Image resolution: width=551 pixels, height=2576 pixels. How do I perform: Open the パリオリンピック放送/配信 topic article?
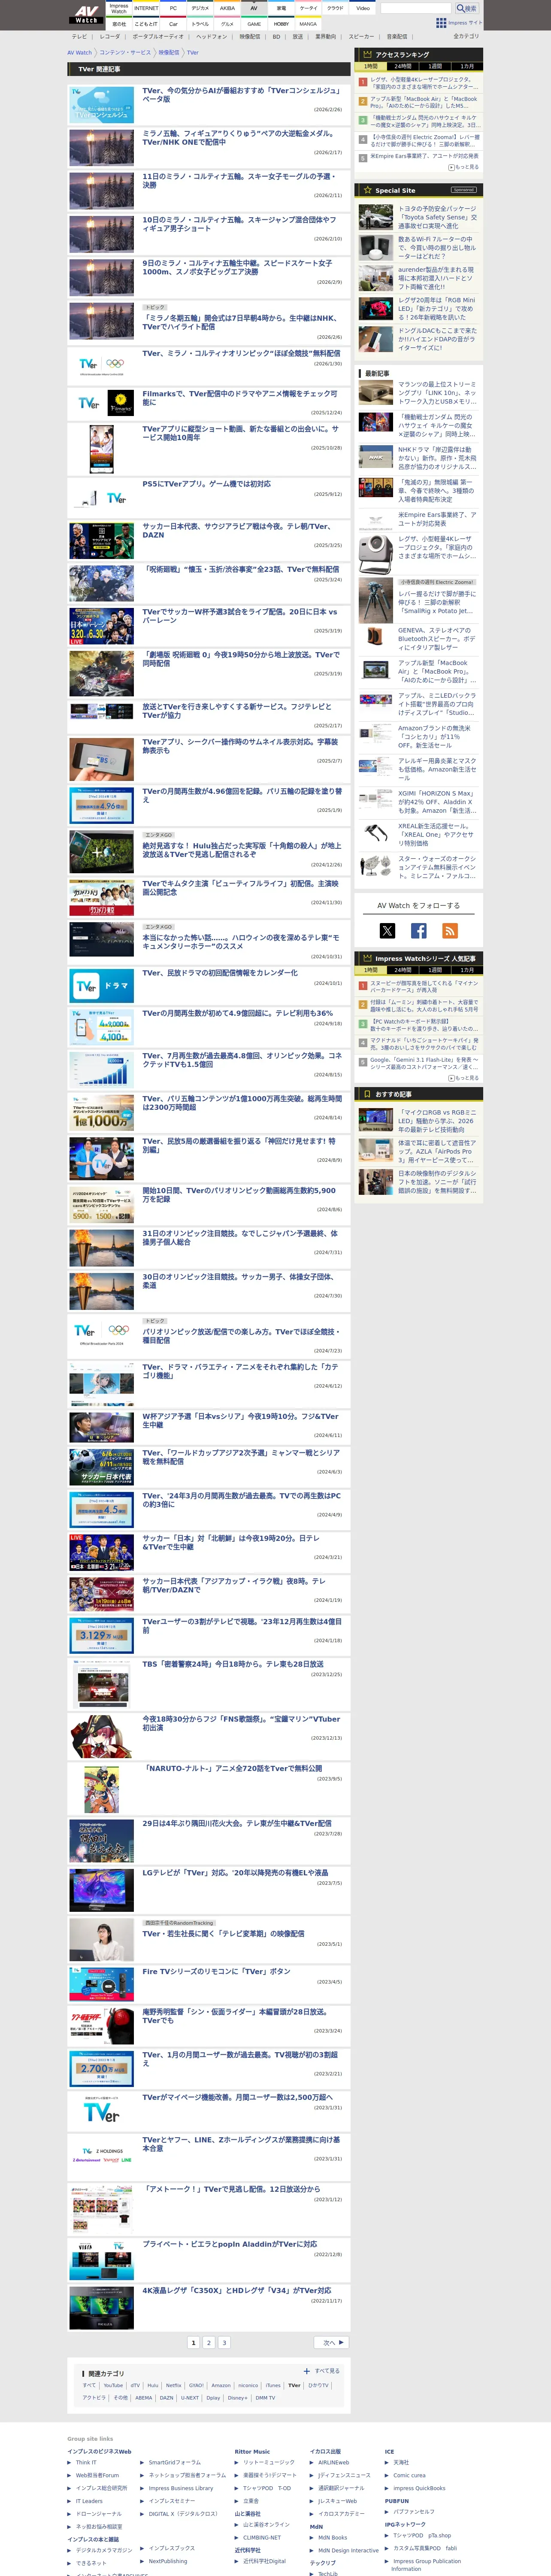[241, 1336]
